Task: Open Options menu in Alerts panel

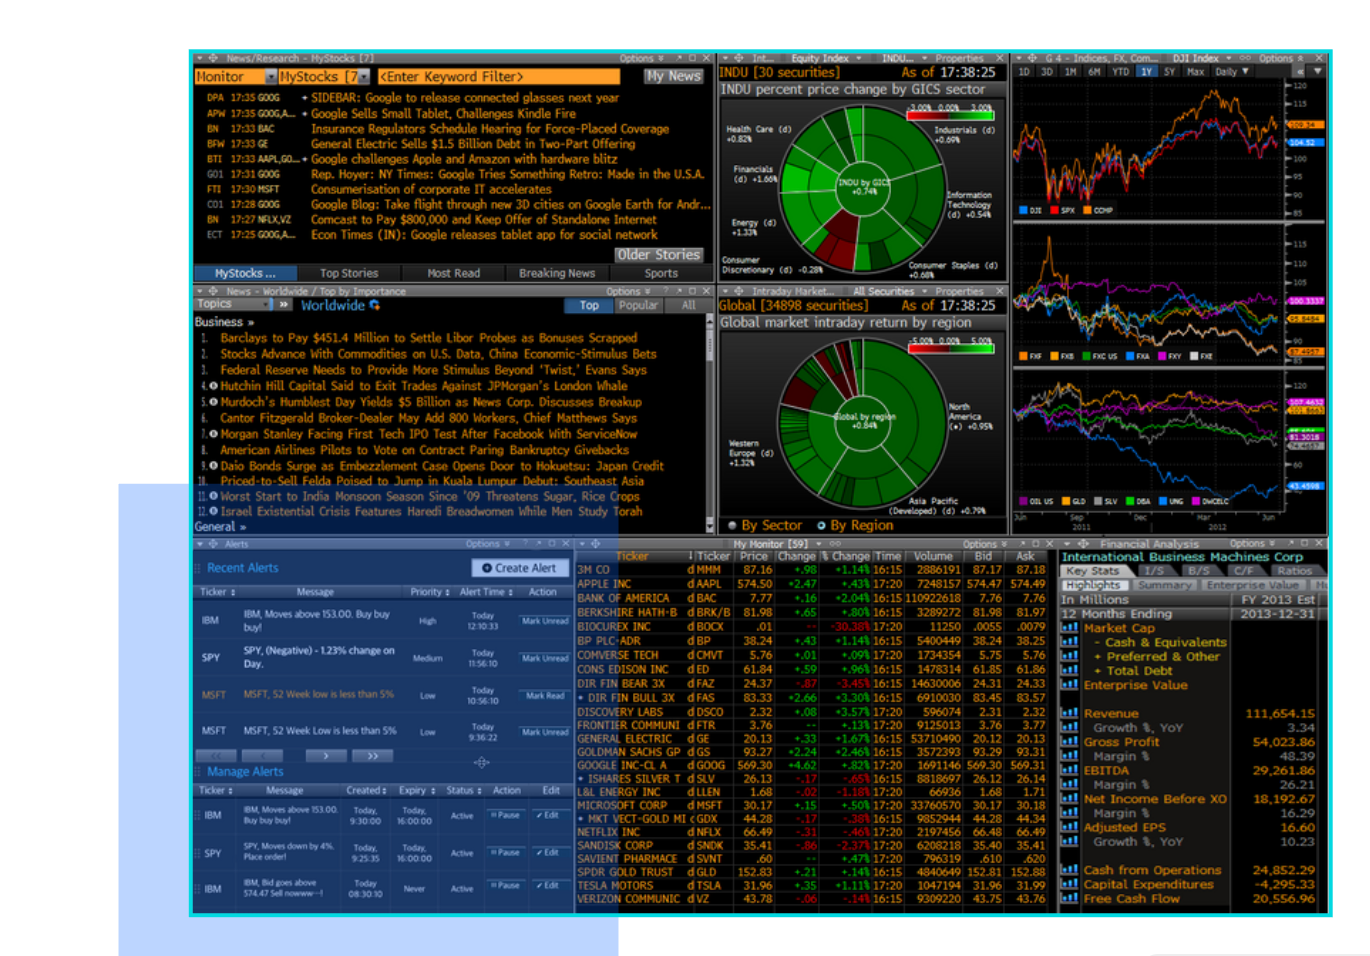Action: [x=488, y=544]
